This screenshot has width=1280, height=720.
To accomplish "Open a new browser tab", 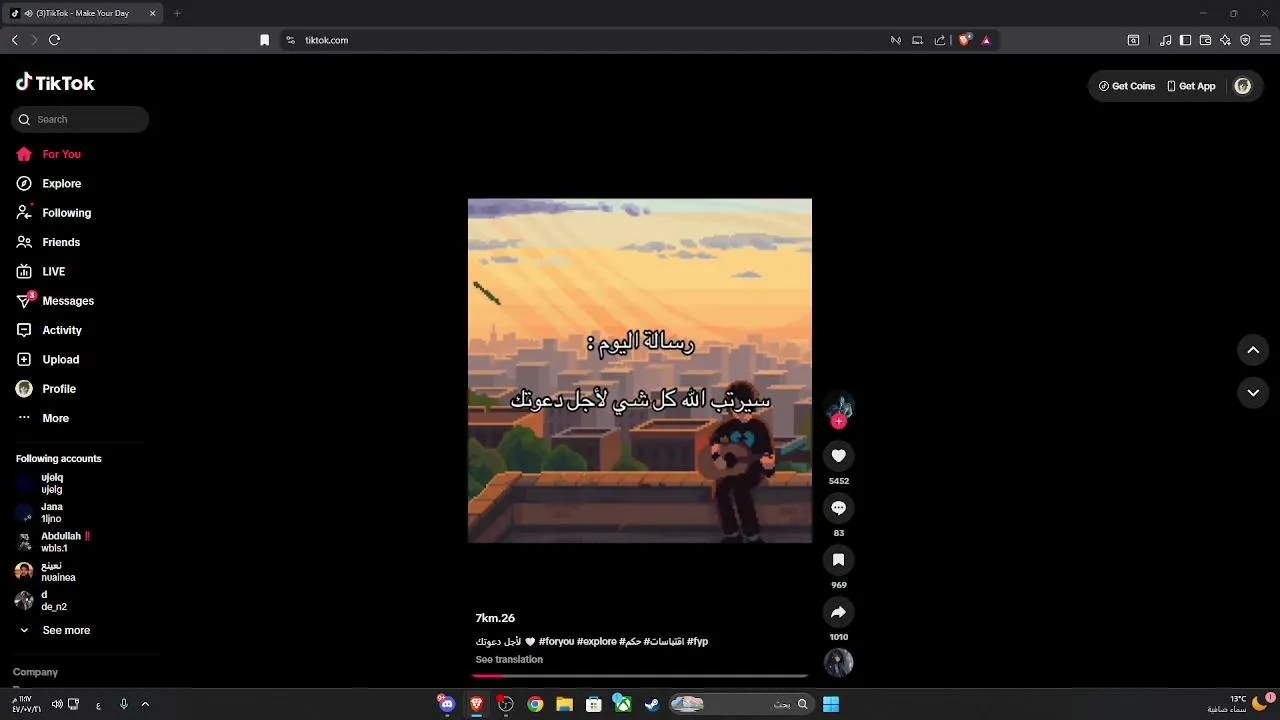I will coord(177,13).
